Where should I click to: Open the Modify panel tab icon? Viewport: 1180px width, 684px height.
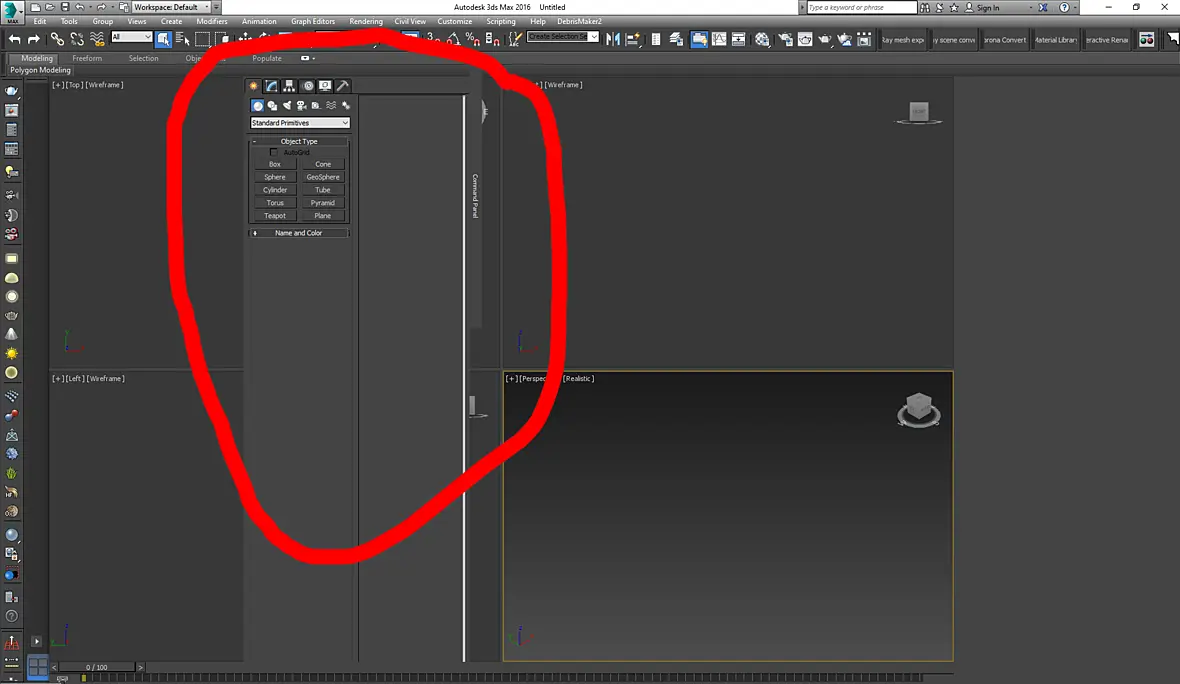tap(272, 86)
